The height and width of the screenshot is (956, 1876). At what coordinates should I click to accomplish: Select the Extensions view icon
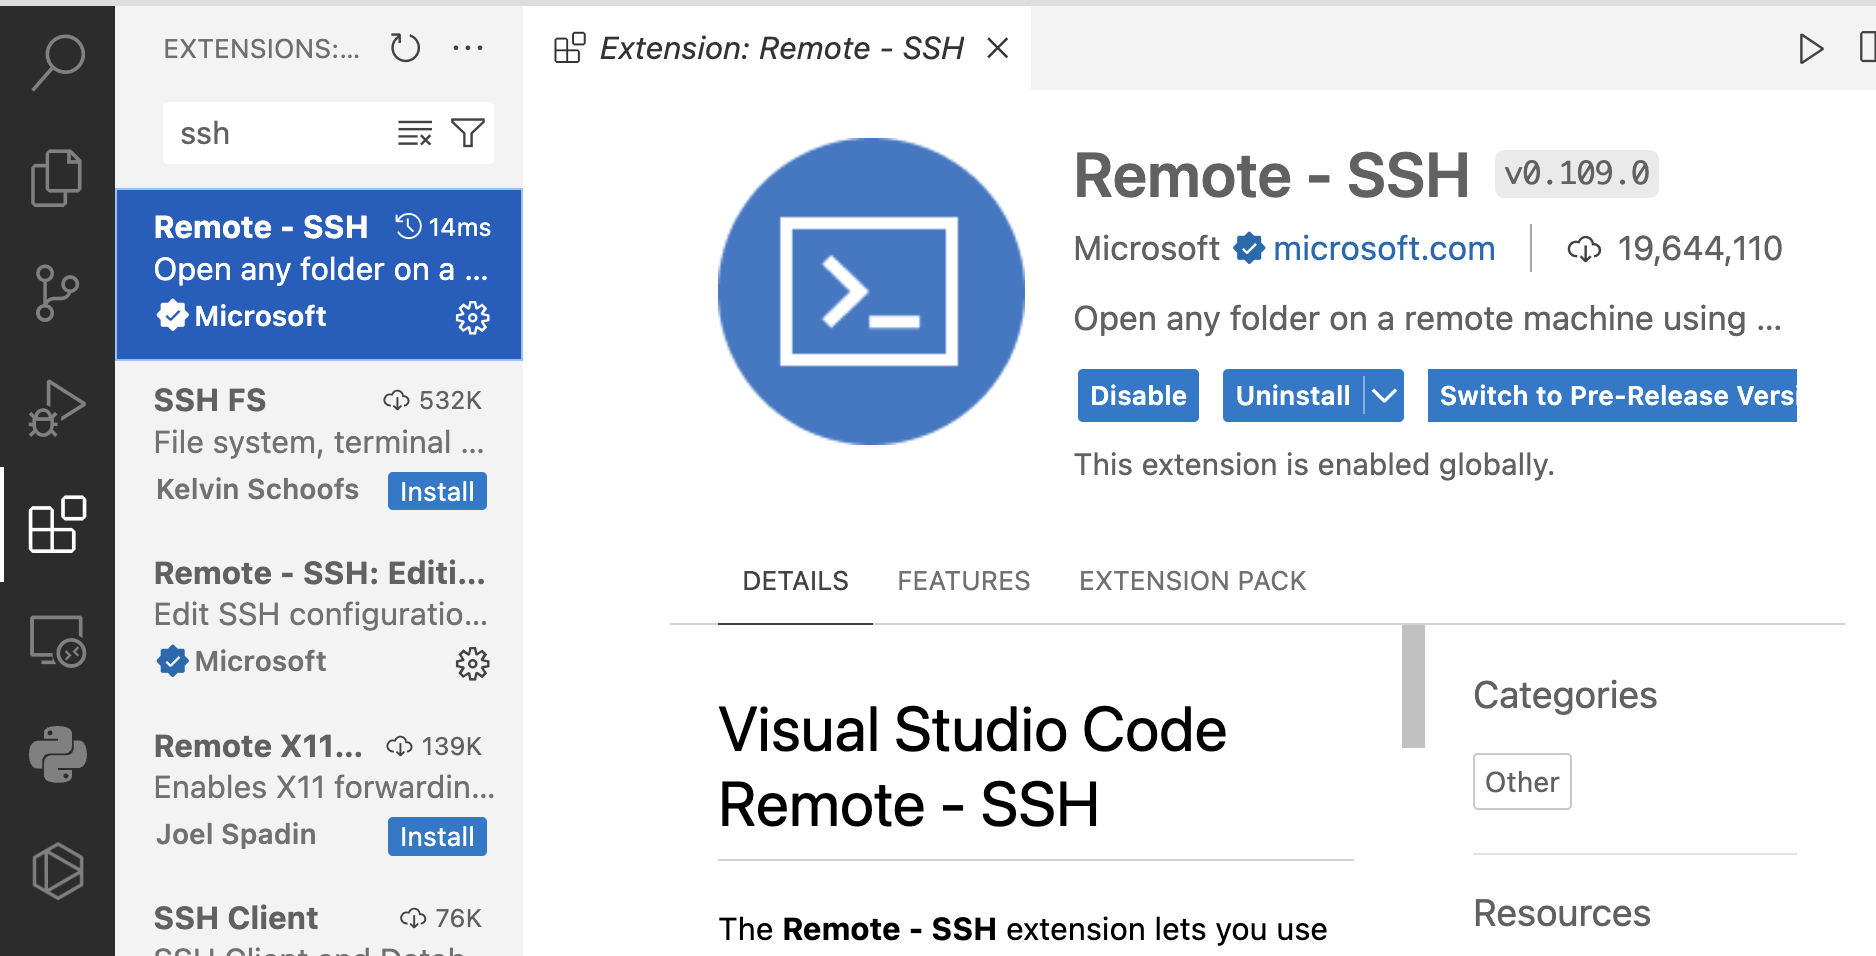(x=57, y=524)
